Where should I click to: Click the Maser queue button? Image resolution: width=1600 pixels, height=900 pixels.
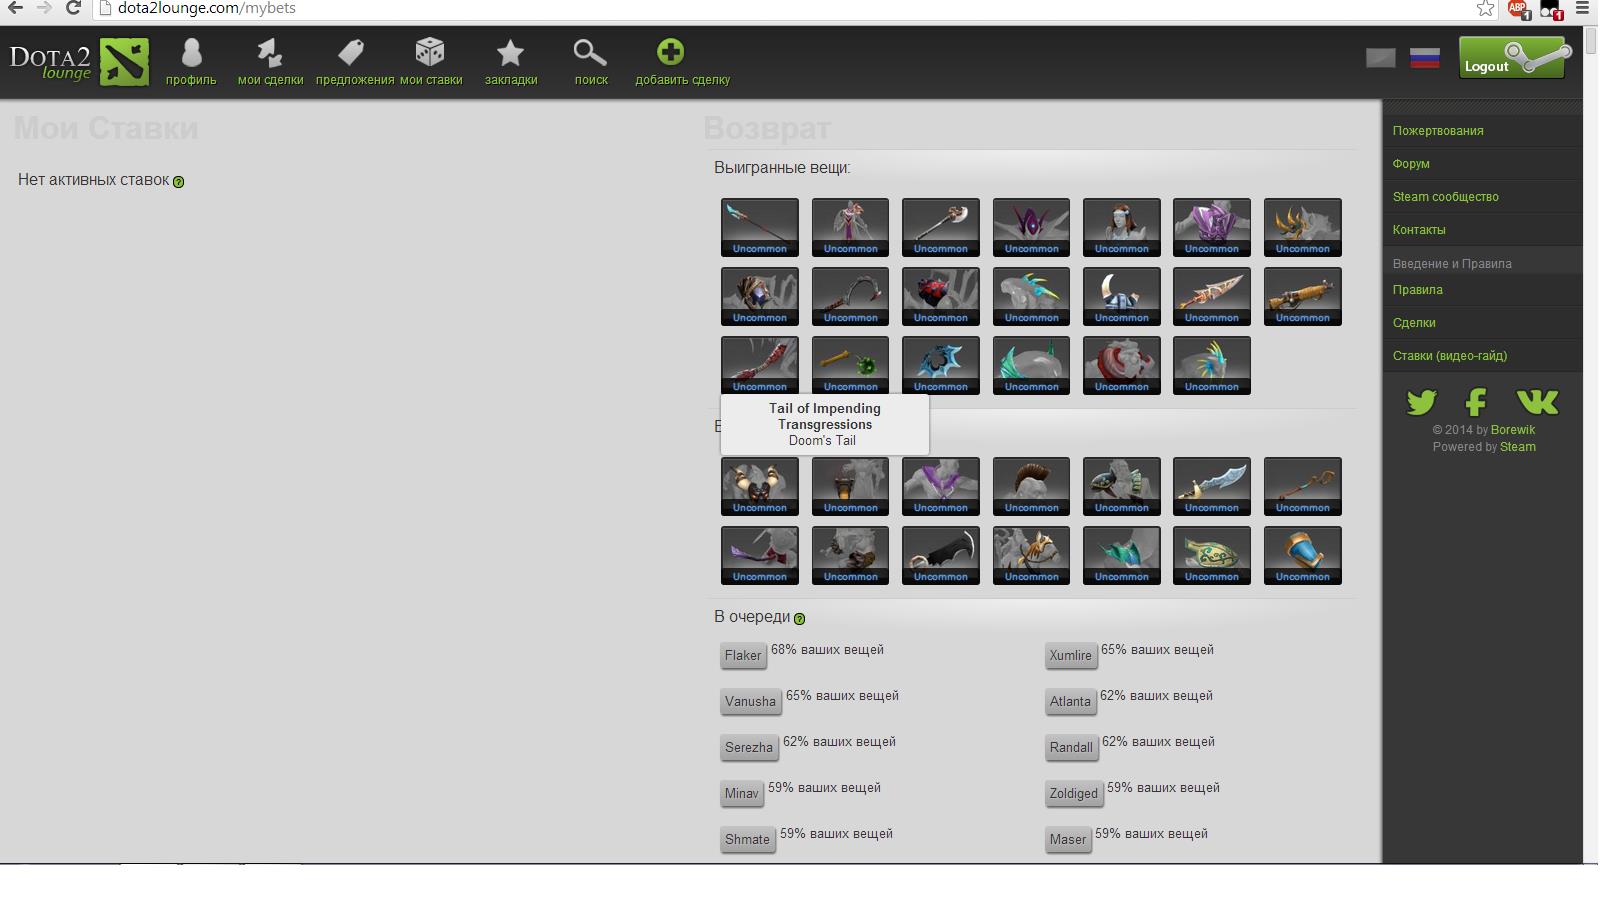tap(1068, 840)
